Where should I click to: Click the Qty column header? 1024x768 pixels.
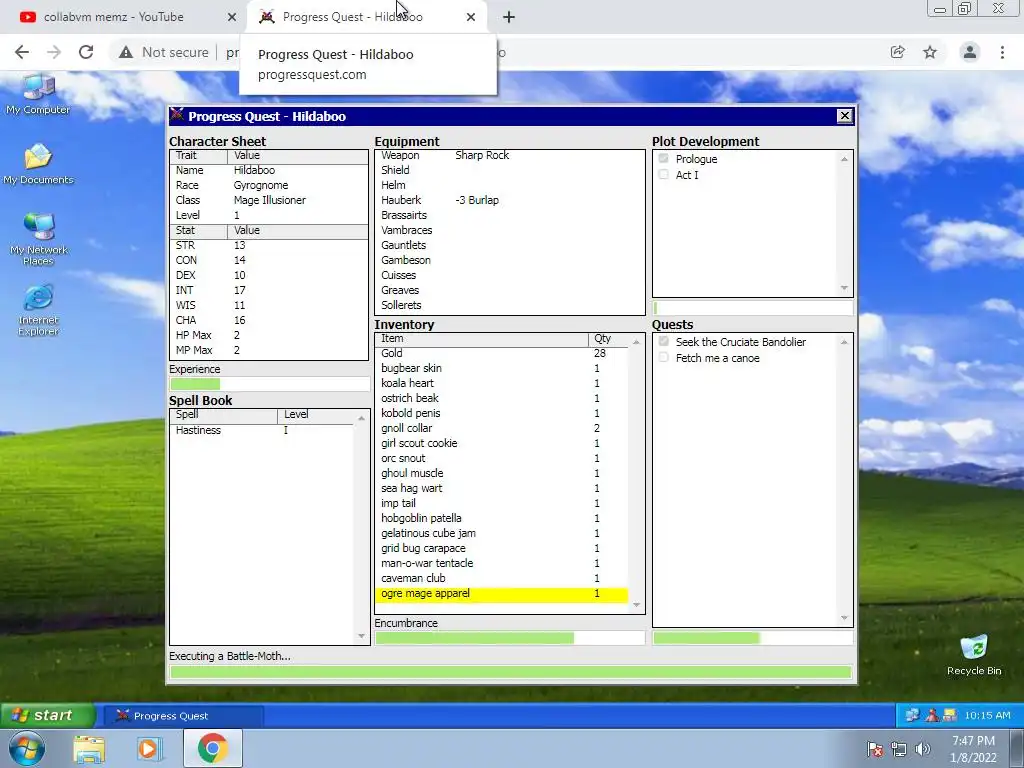click(609, 339)
